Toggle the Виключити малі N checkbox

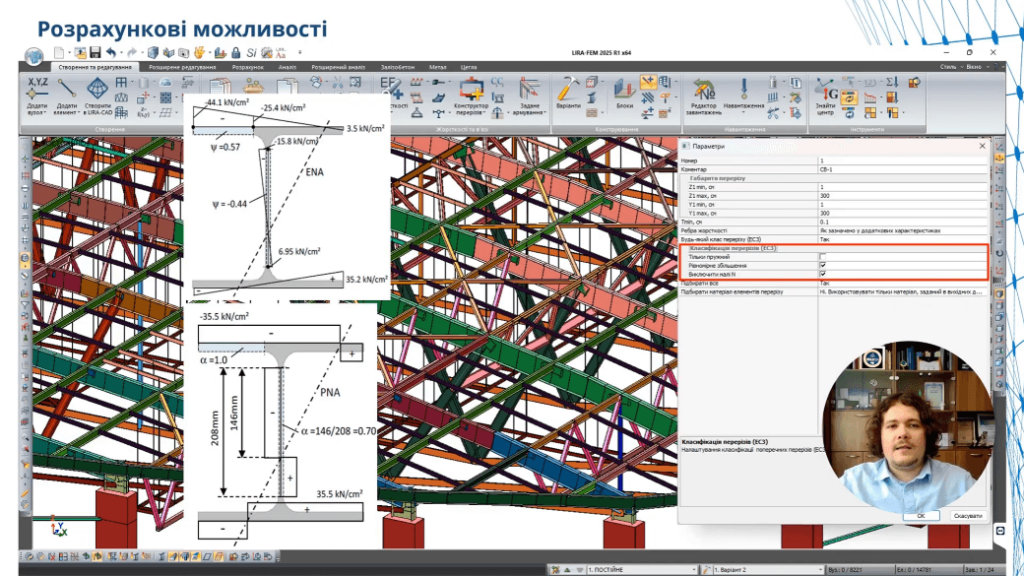822,274
